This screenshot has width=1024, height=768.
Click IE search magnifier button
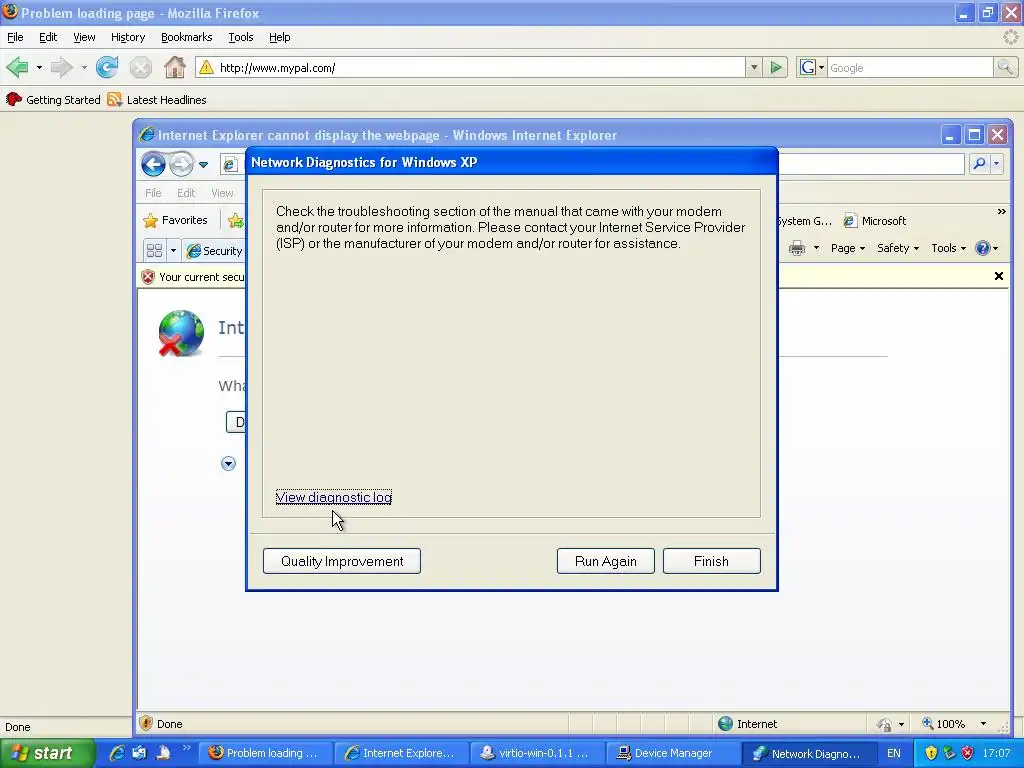tap(979, 164)
